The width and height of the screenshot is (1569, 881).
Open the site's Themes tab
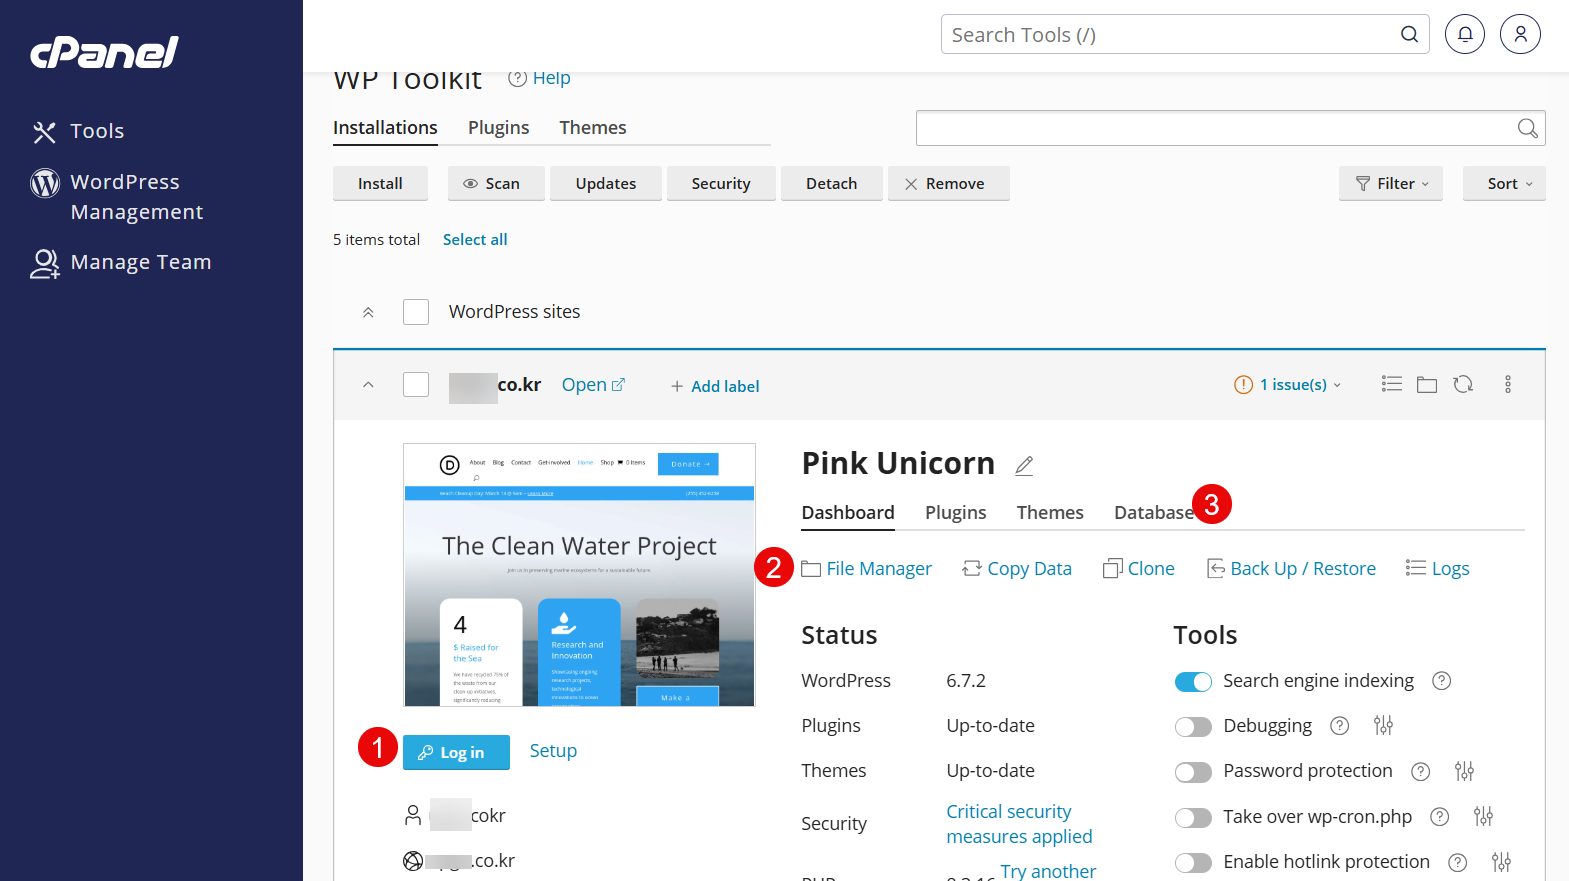[1050, 513]
